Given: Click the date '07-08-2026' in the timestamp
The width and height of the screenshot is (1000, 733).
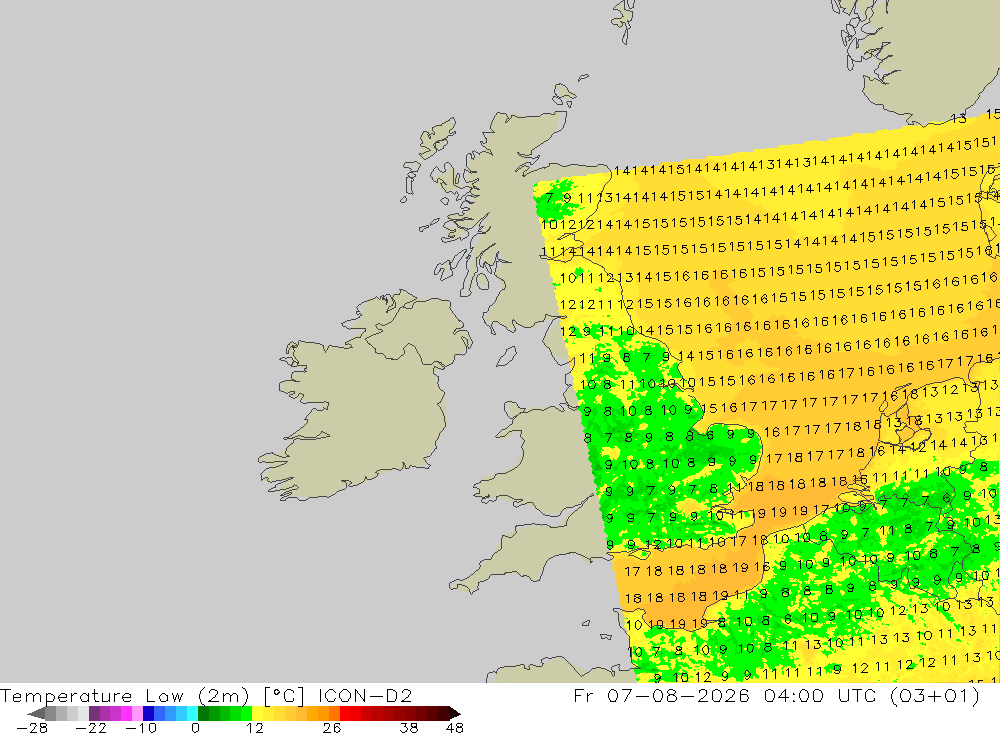Looking at the screenshot, I should coord(678,695).
